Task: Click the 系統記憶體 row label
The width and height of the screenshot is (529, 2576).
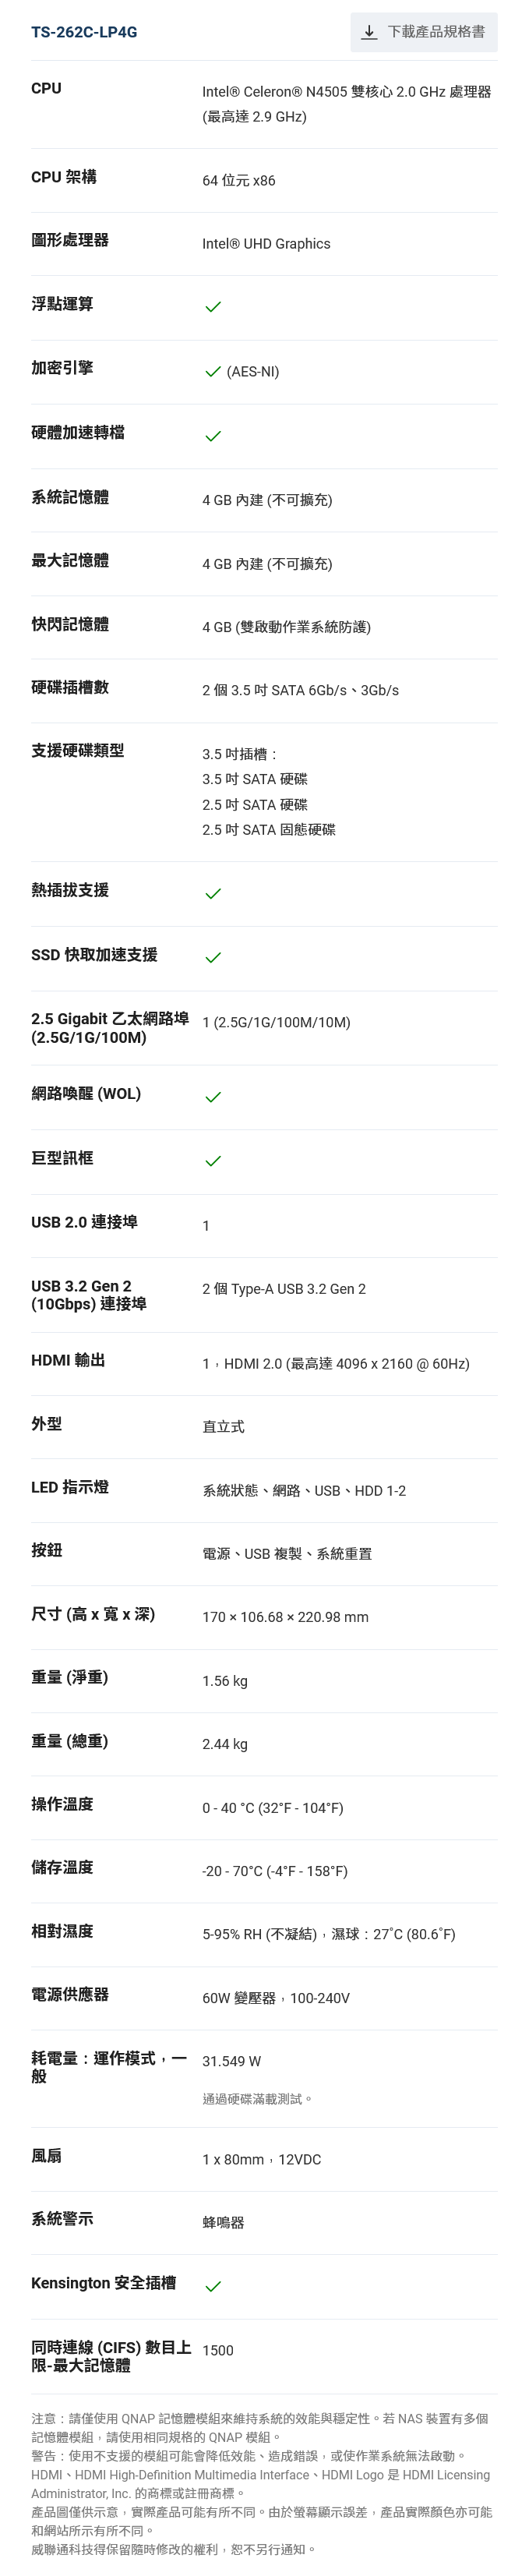Action: coord(70,497)
